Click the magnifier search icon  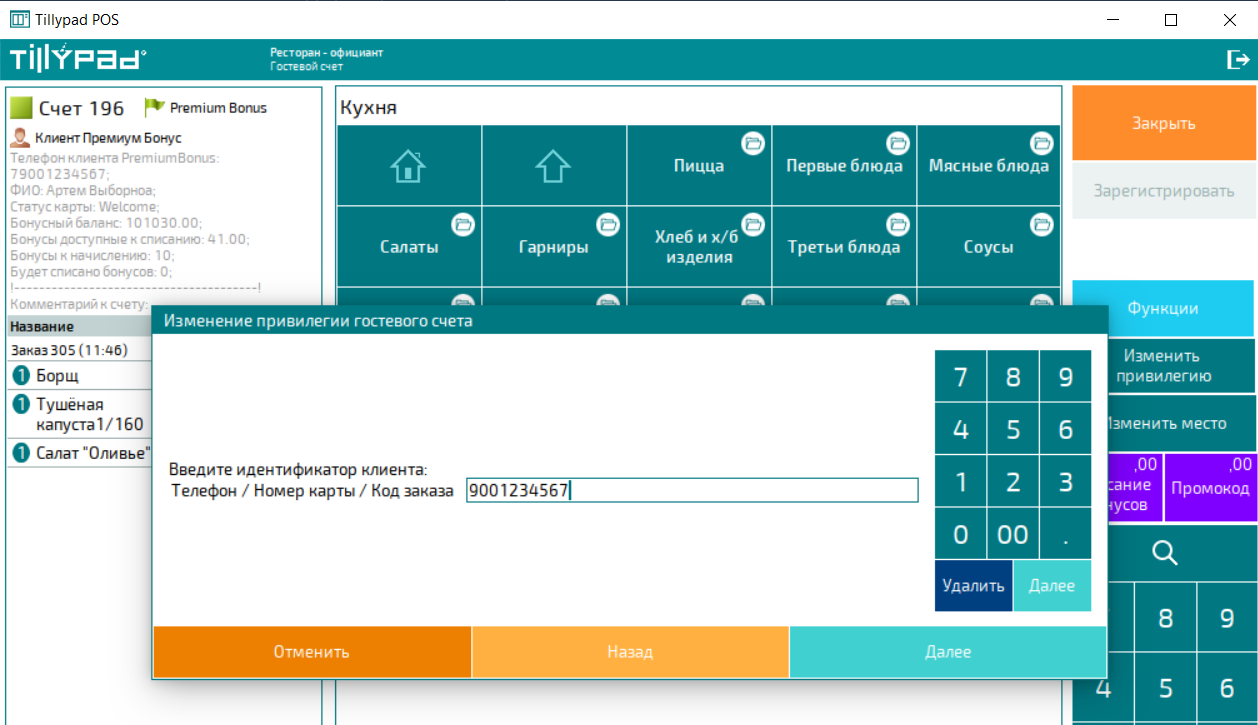(1164, 553)
